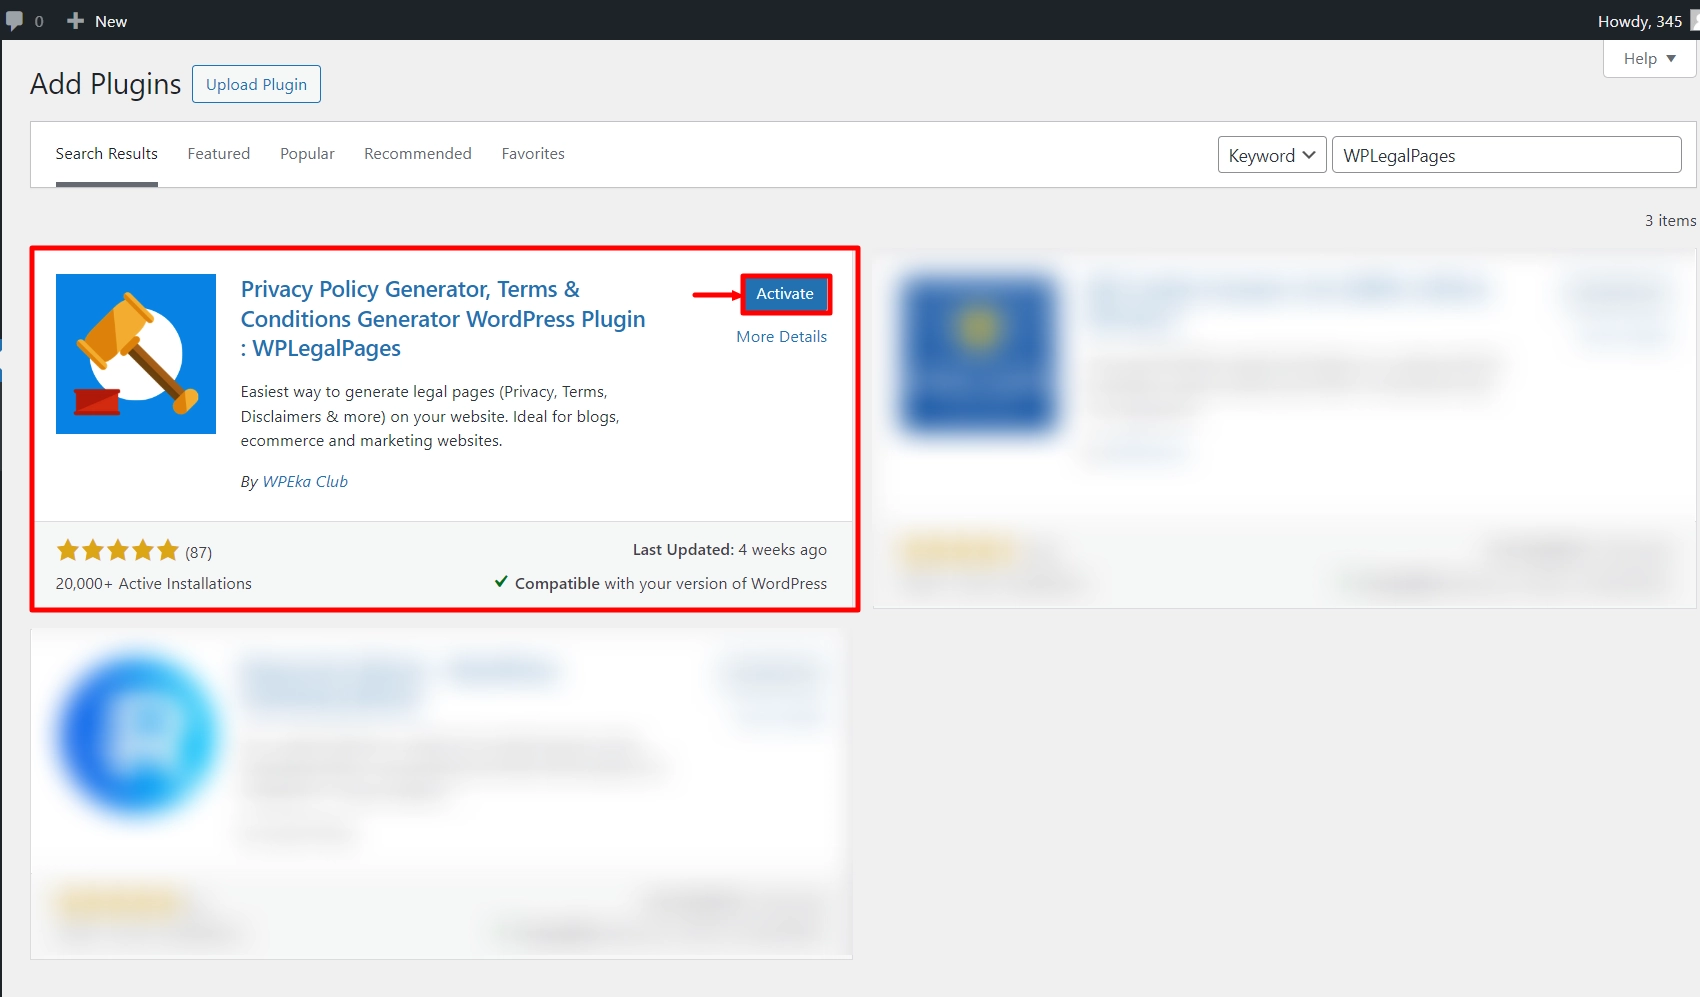Activate the WPLegalPages plugin

pos(785,293)
